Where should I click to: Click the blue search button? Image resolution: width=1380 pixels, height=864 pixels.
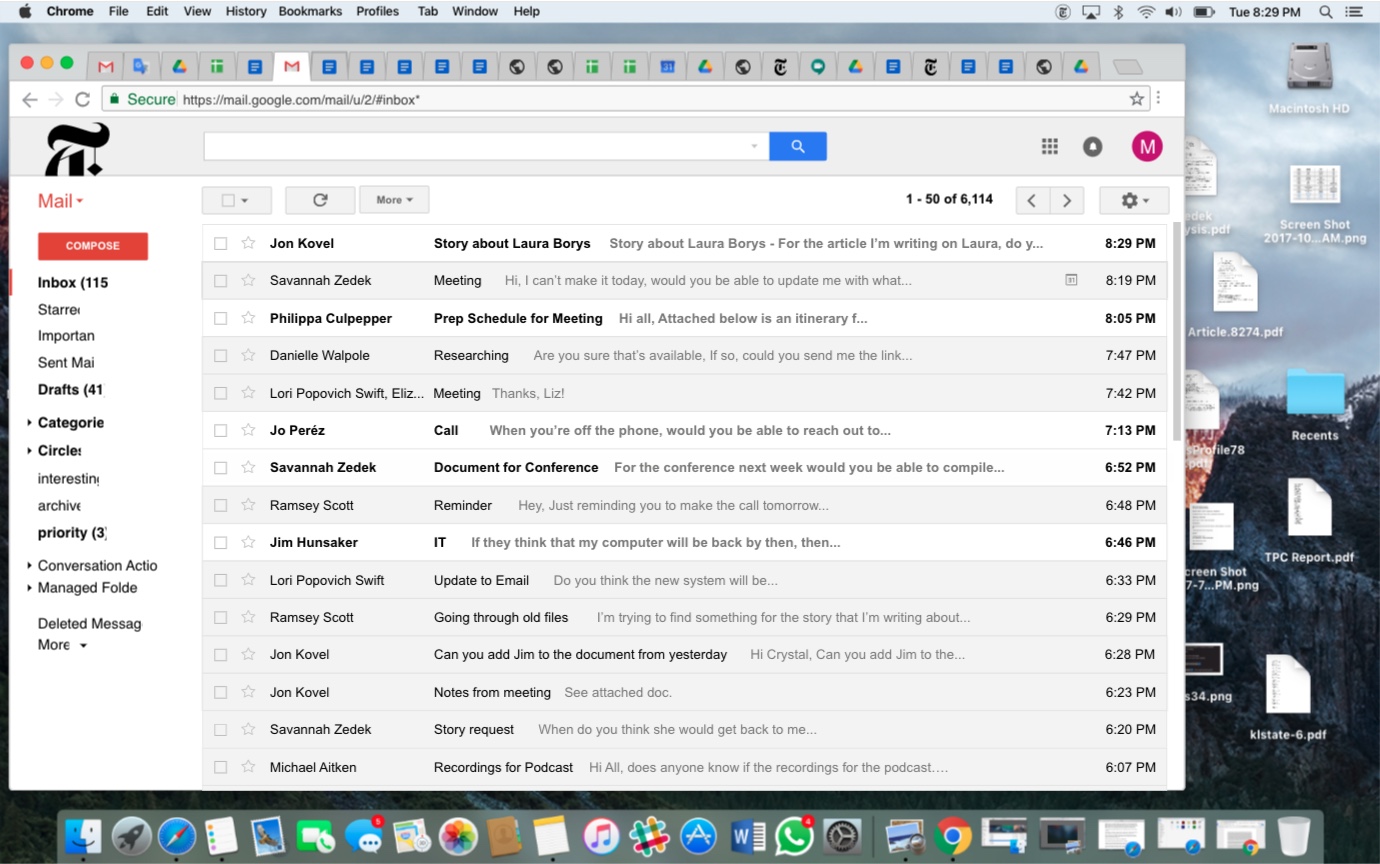797,146
